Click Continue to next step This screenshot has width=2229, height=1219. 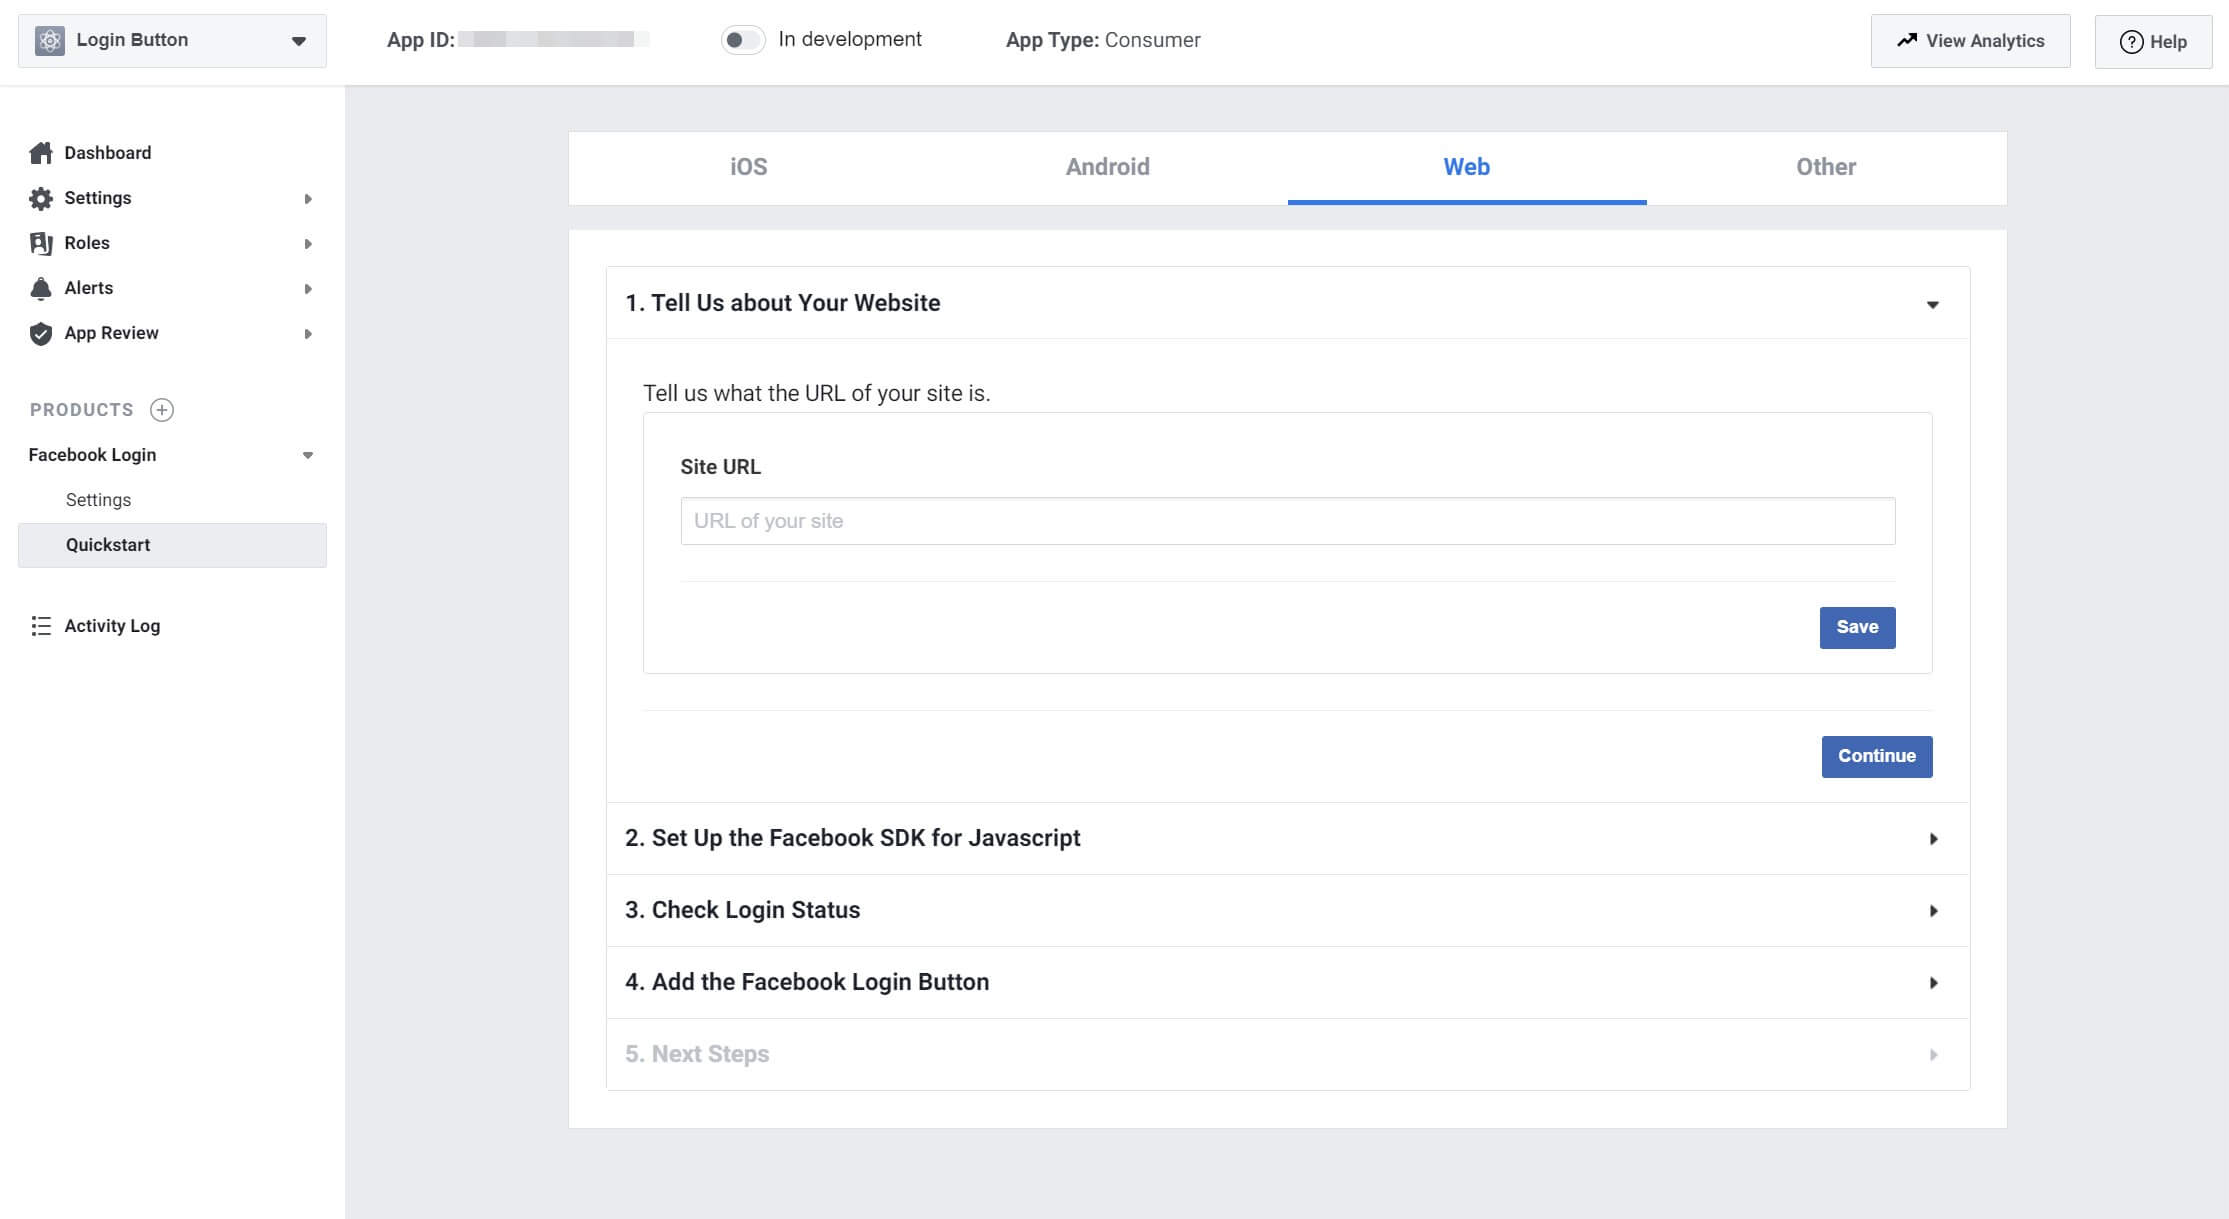pyautogui.click(x=1876, y=755)
